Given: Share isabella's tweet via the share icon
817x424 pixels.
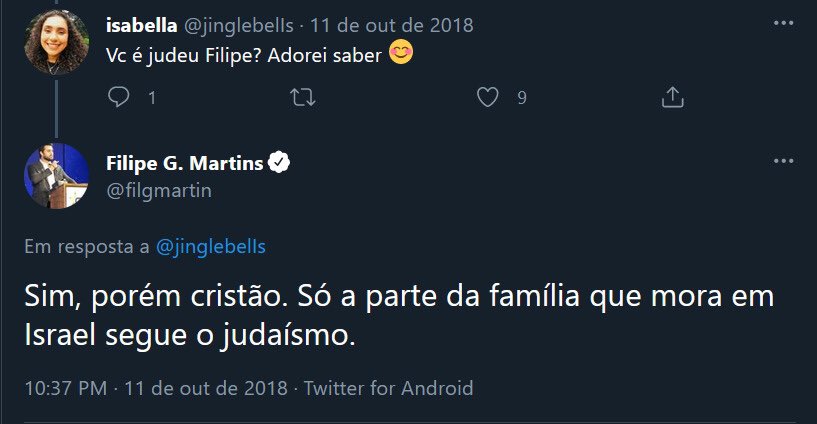Looking at the screenshot, I should (673, 98).
